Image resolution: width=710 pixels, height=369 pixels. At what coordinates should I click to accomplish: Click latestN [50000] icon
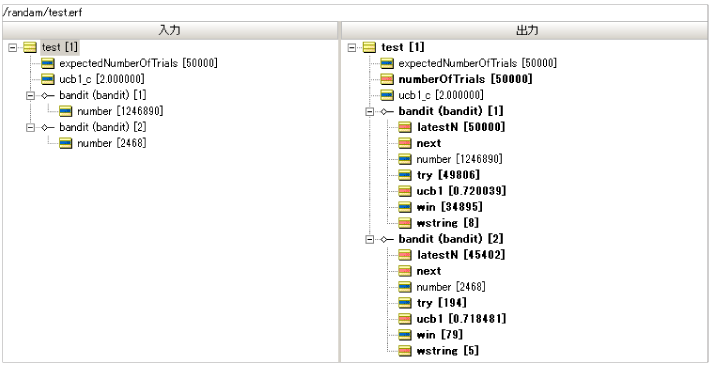pos(405,127)
